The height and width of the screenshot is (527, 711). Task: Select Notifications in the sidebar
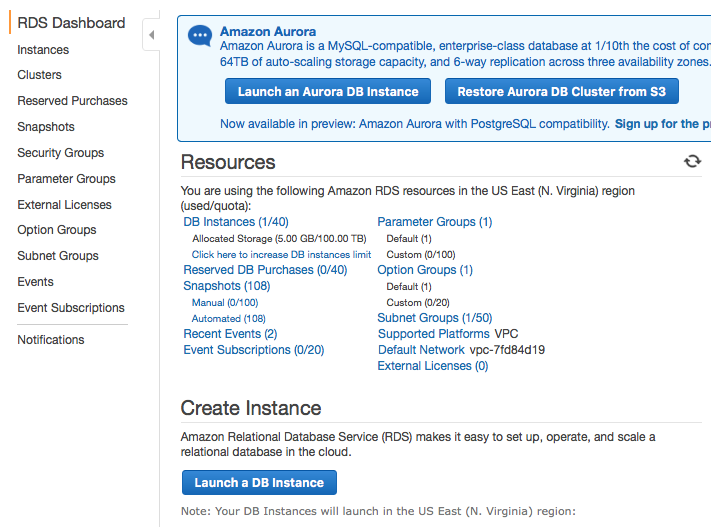(x=51, y=340)
